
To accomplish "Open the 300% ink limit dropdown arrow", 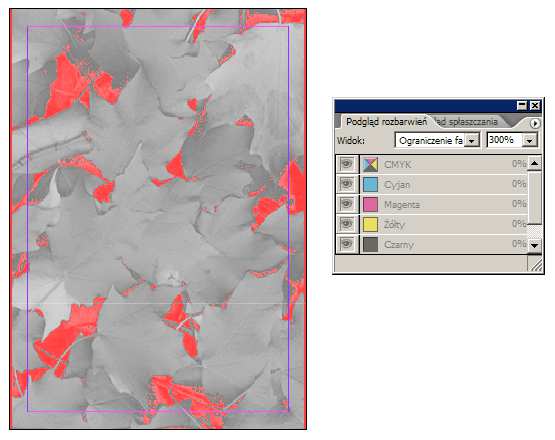I will 530,141.
